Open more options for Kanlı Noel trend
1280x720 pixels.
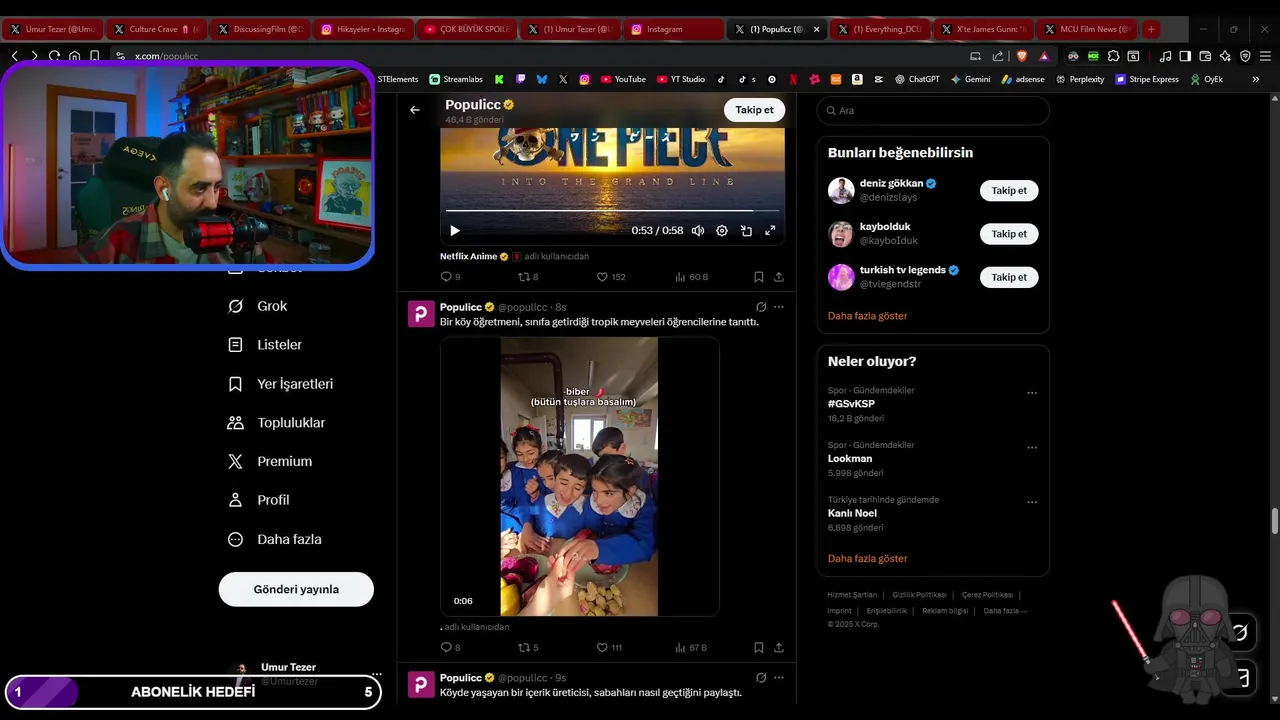pyautogui.click(x=1032, y=502)
